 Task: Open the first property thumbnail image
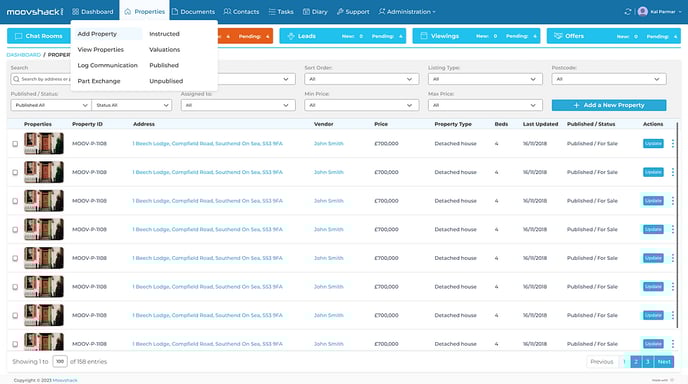click(43, 144)
